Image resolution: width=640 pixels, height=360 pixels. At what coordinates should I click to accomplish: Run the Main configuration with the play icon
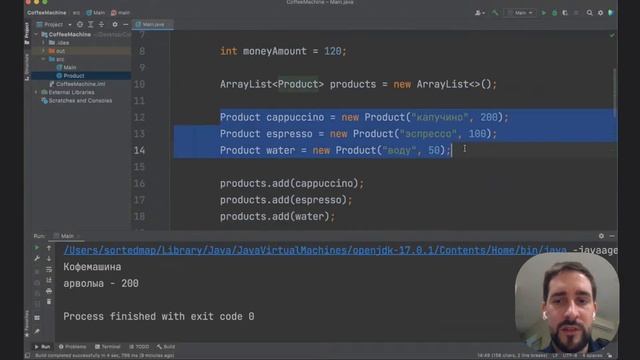543,13
